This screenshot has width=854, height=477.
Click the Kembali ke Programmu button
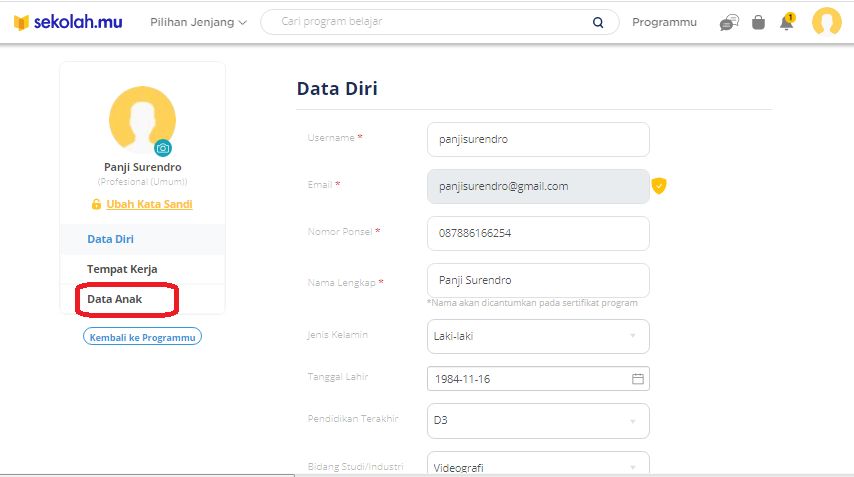(142, 337)
